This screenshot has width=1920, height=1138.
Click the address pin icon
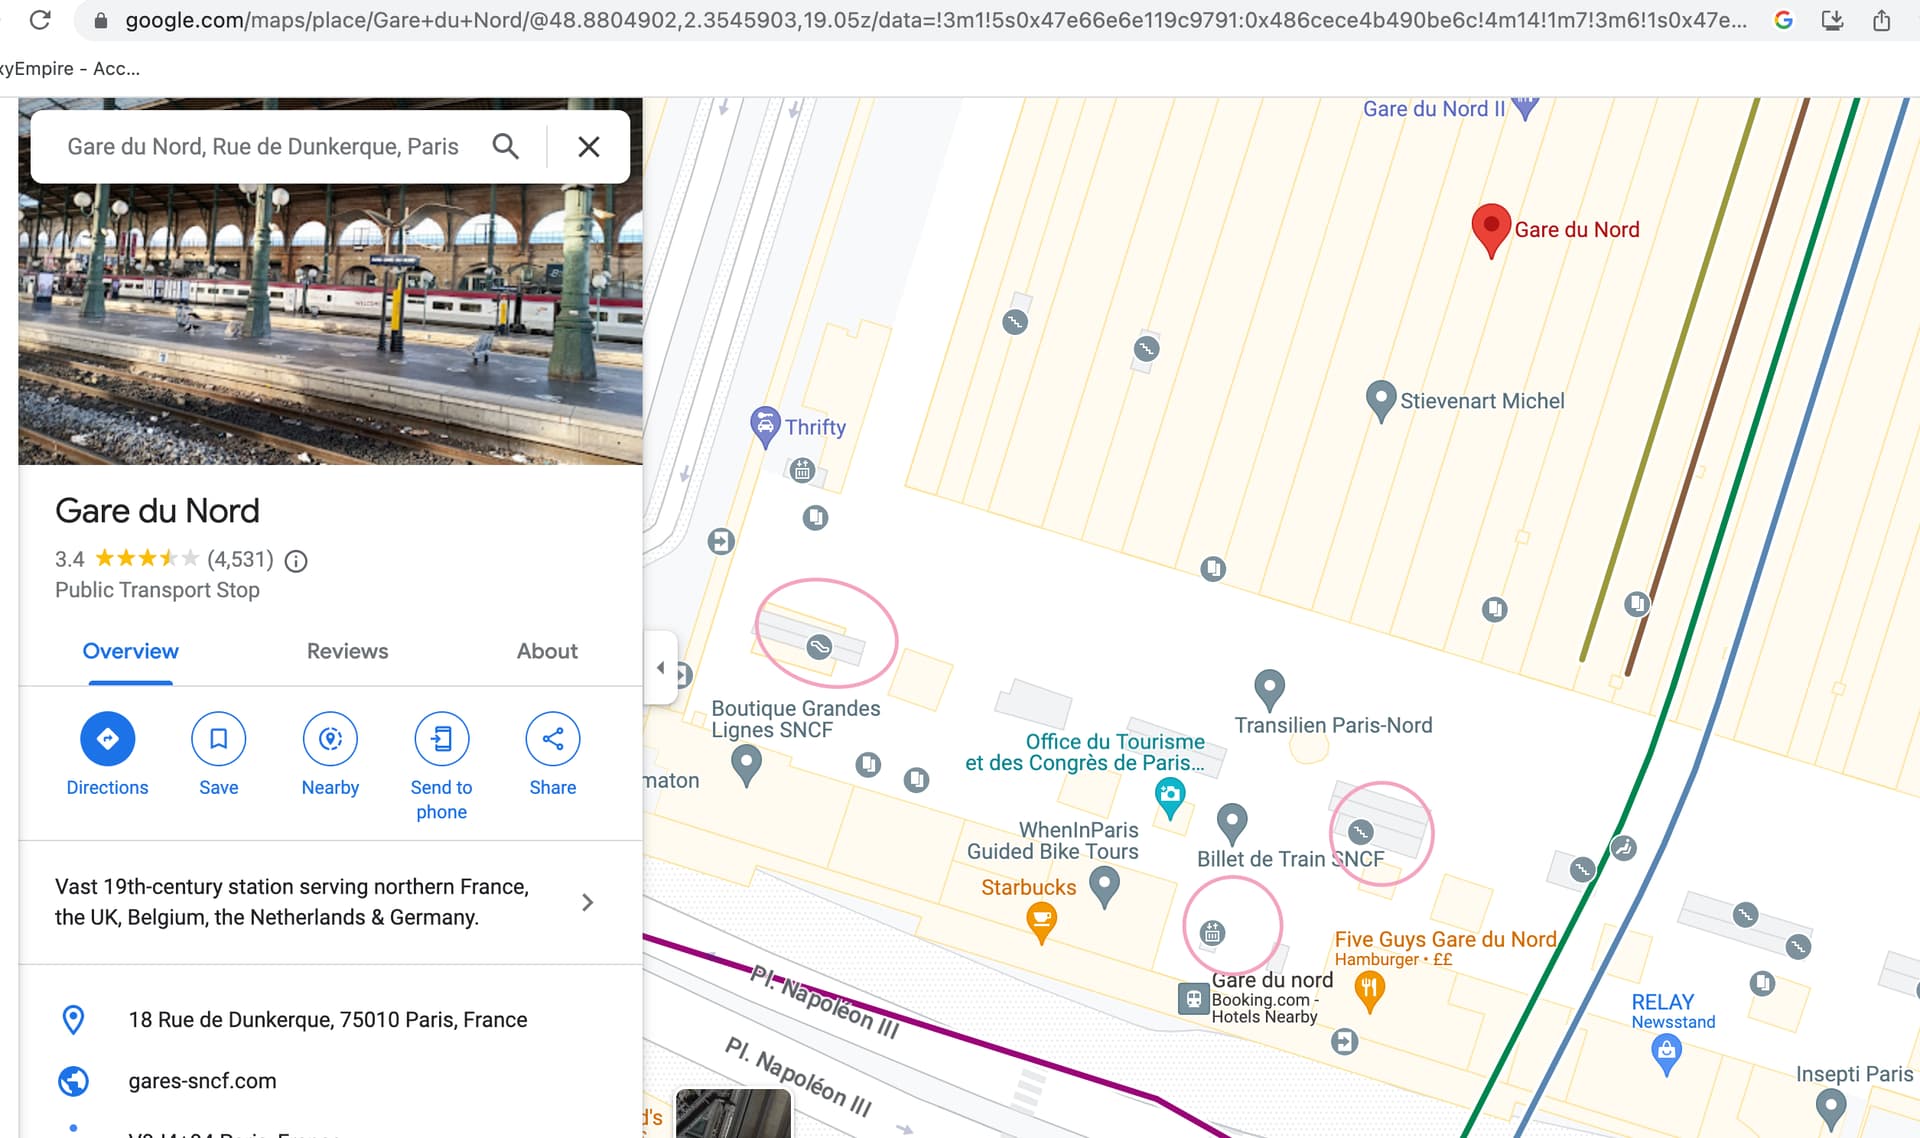(x=73, y=1020)
